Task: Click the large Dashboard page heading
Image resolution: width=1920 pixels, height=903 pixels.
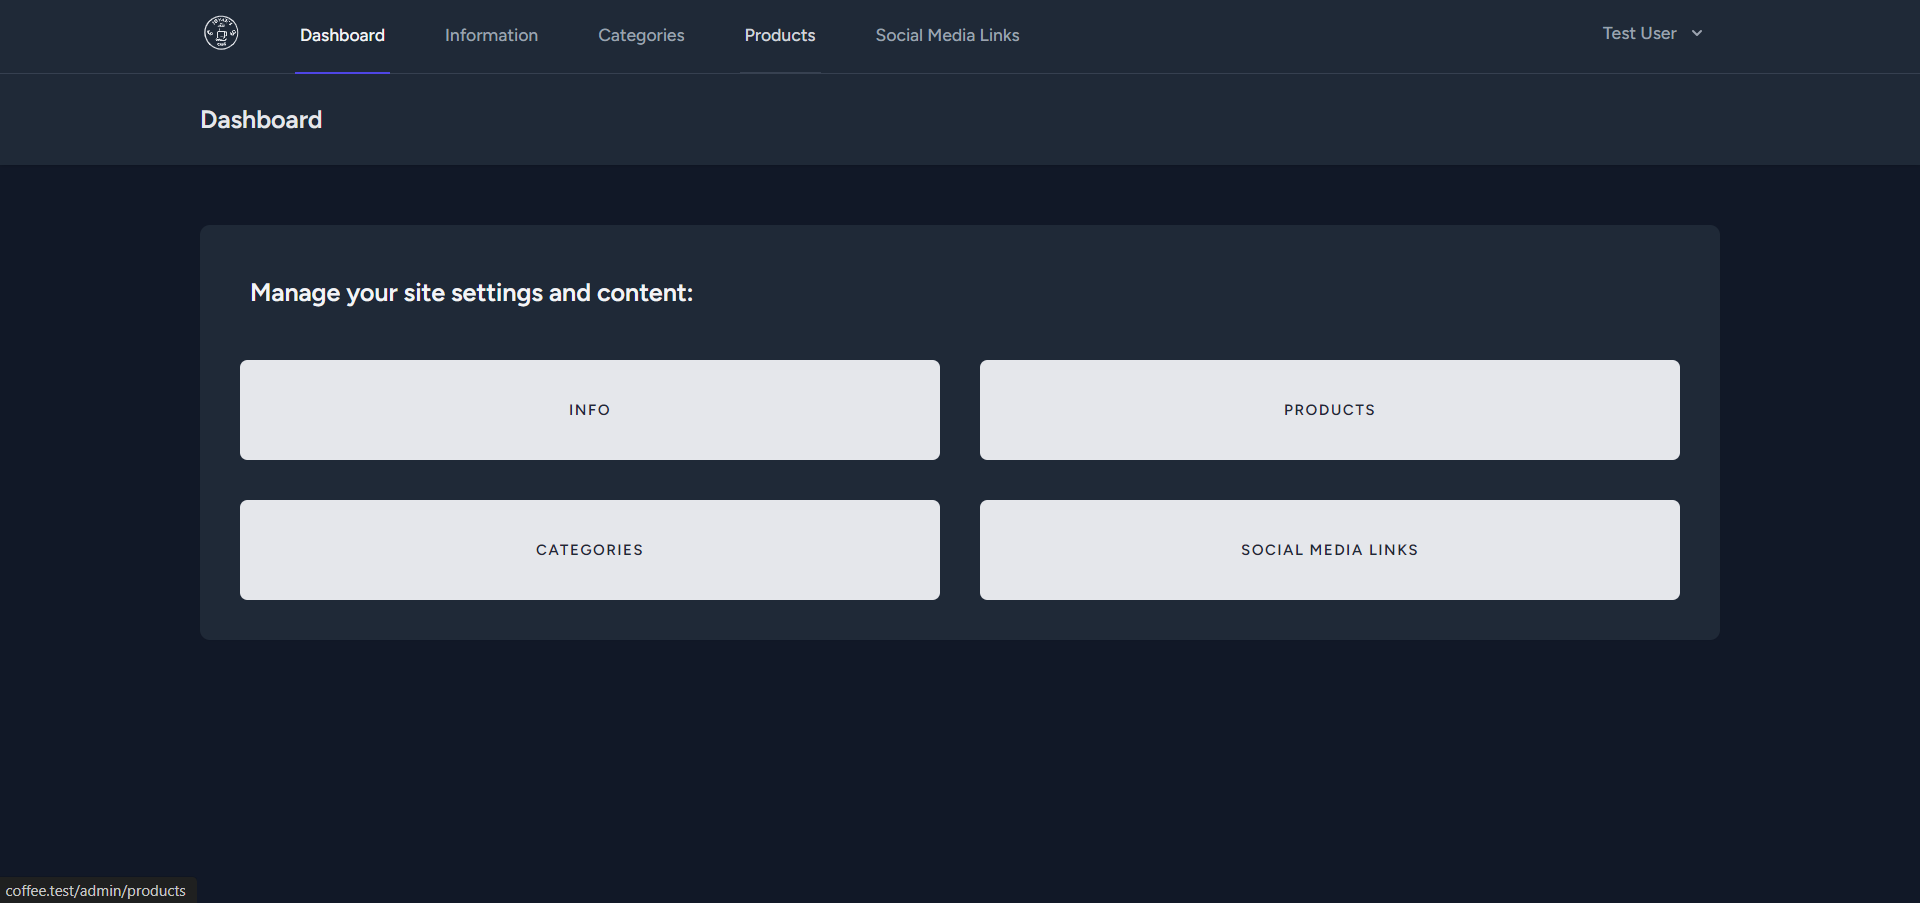Action: coord(261,120)
